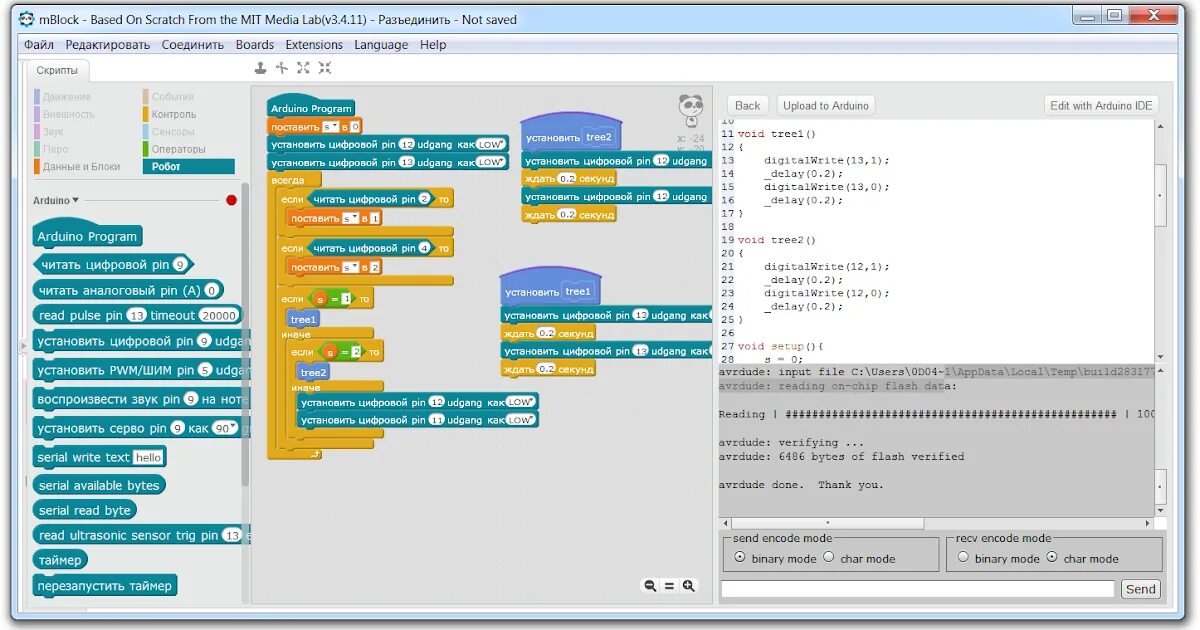This screenshot has height=630, width=1200.
Task: Click Upload to Arduino button
Action: tap(826, 106)
